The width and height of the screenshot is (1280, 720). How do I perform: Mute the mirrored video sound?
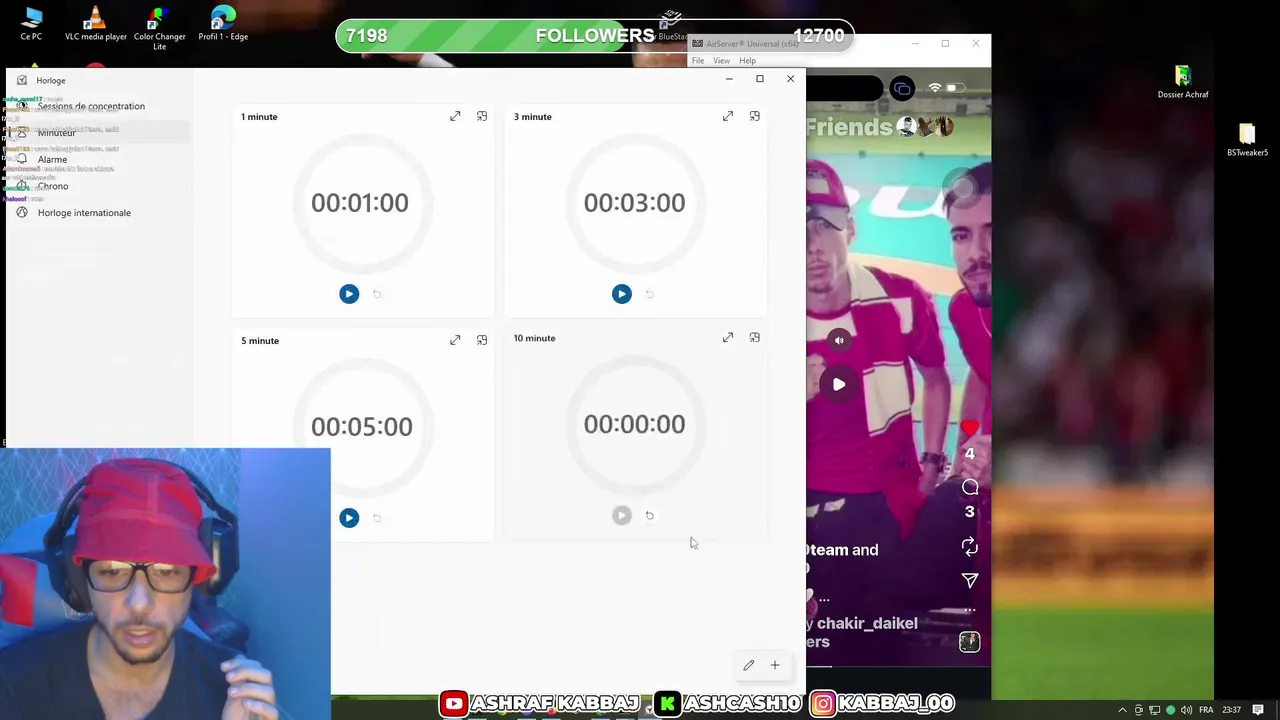pyautogui.click(x=839, y=340)
